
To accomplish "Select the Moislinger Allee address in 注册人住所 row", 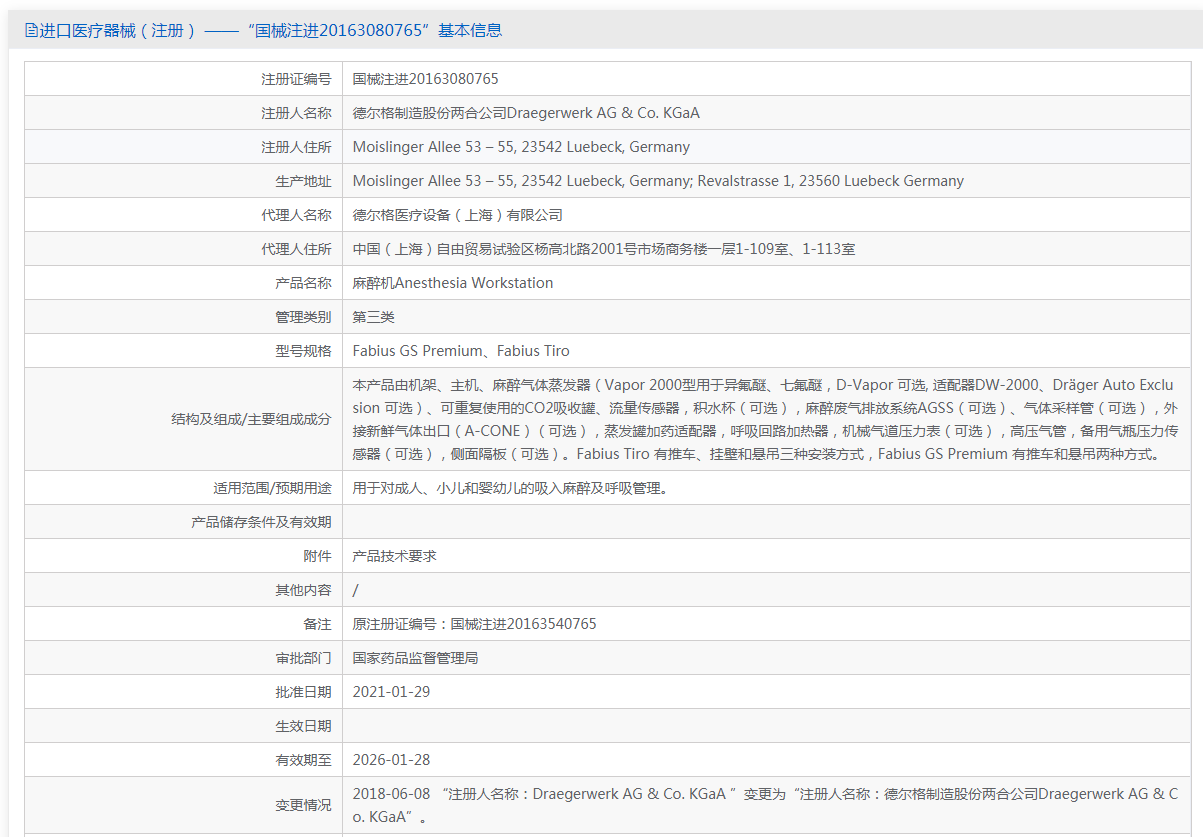I will pyautogui.click(x=521, y=147).
